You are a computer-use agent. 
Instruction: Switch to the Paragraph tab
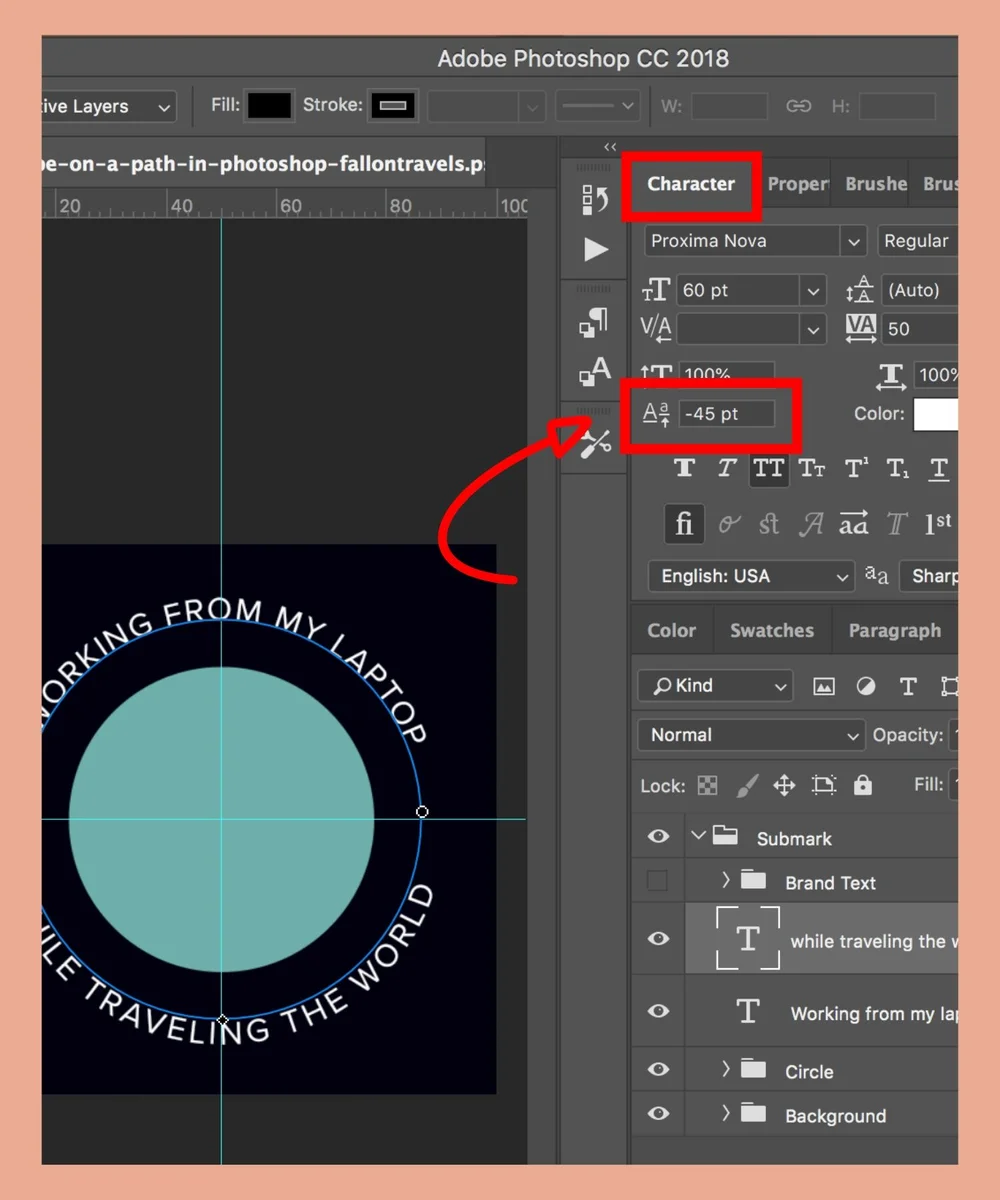pyautogui.click(x=894, y=630)
